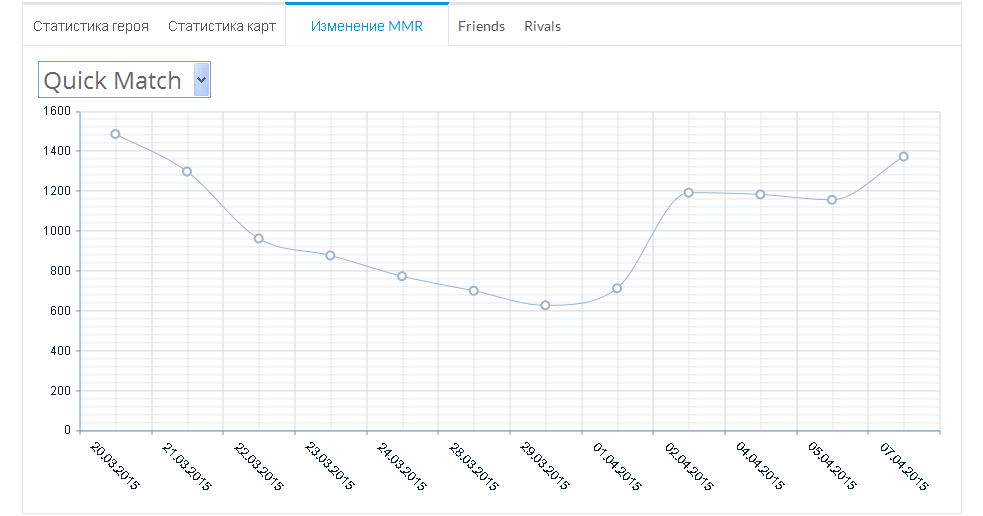
Task: Click the 29.03.2015 x-axis date label
Action: [545, 467]
